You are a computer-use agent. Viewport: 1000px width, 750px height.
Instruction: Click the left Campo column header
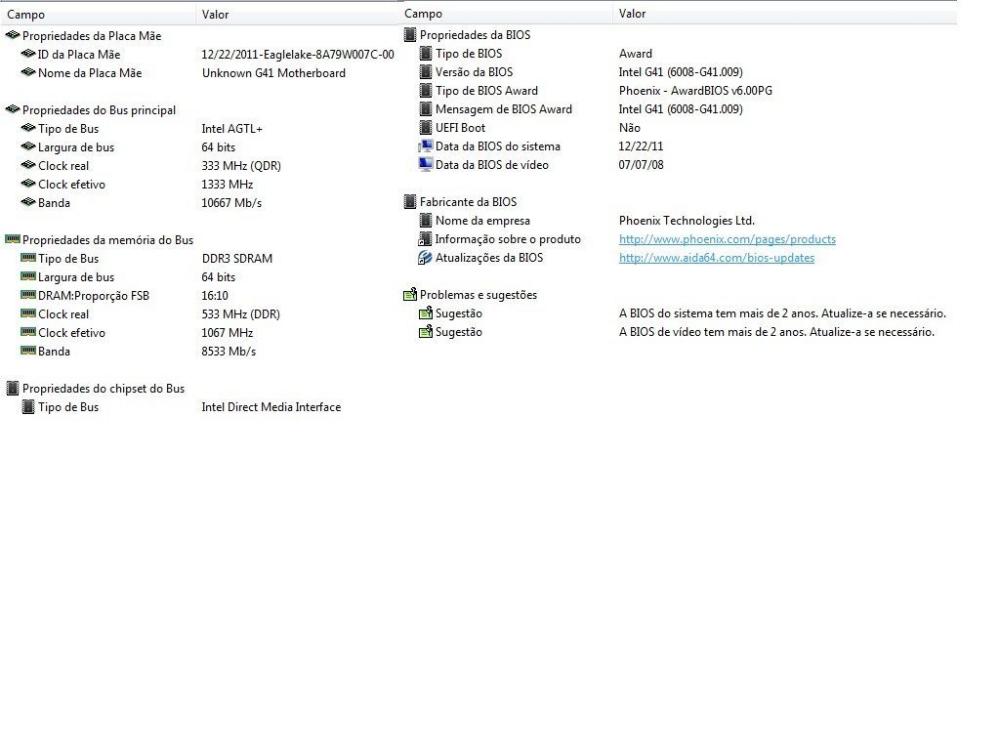click(25, 14)
